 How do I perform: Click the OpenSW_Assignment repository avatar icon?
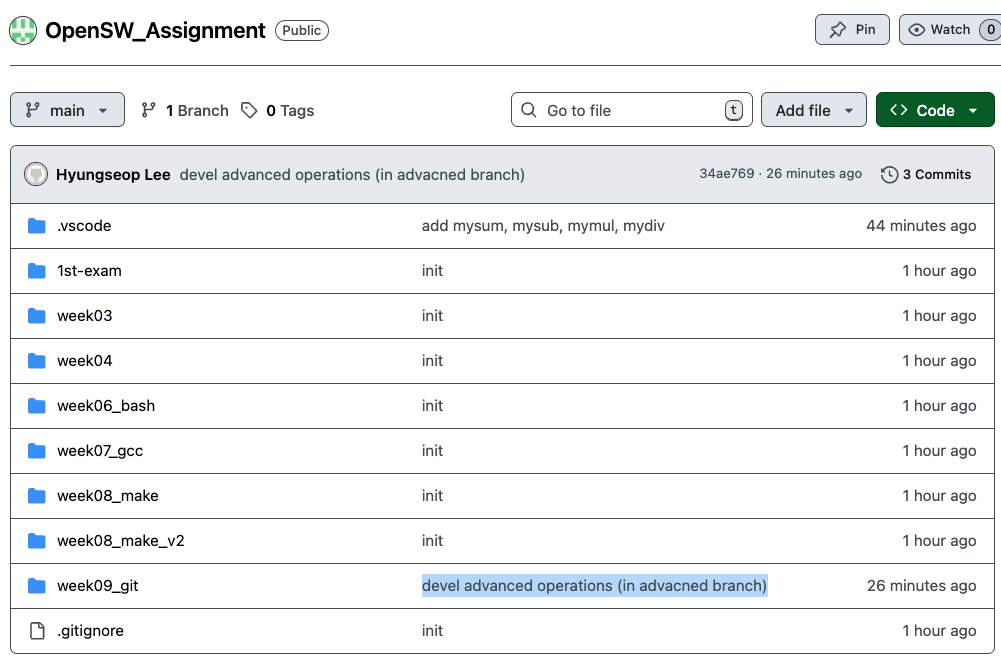pyautogui.click(x=24, y=30)
